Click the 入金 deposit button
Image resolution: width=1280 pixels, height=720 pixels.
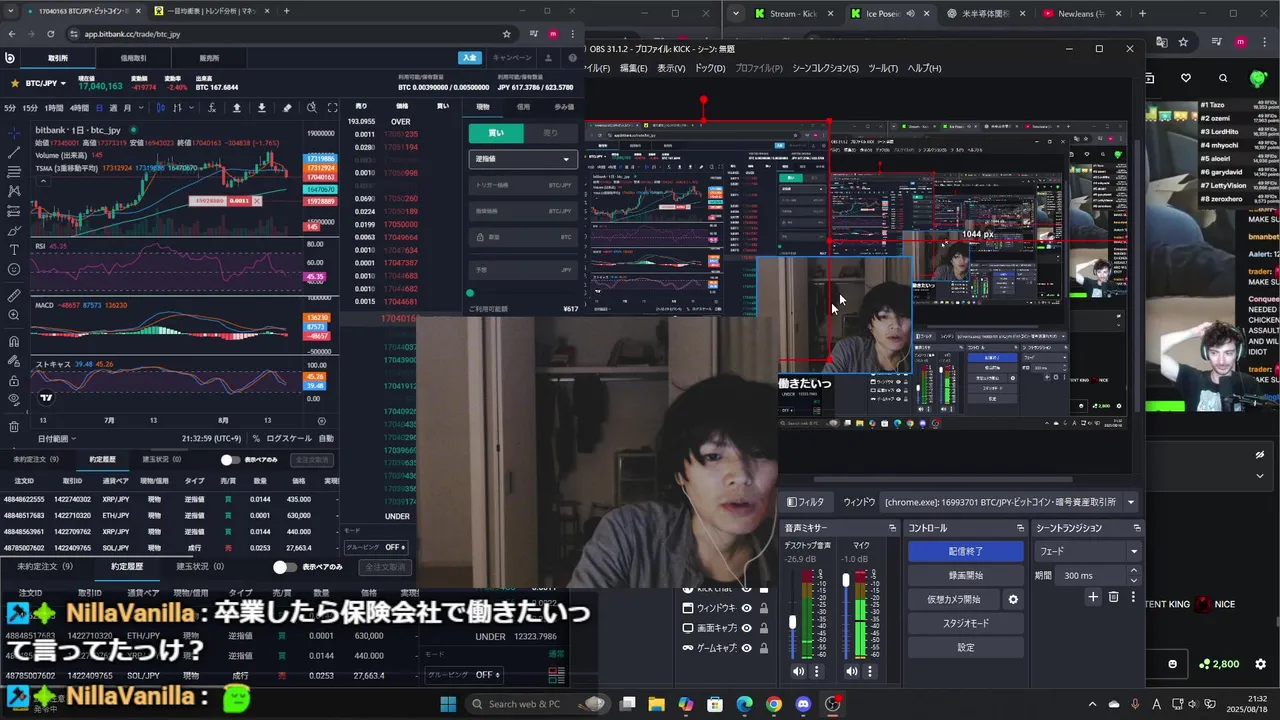[470, 58]
